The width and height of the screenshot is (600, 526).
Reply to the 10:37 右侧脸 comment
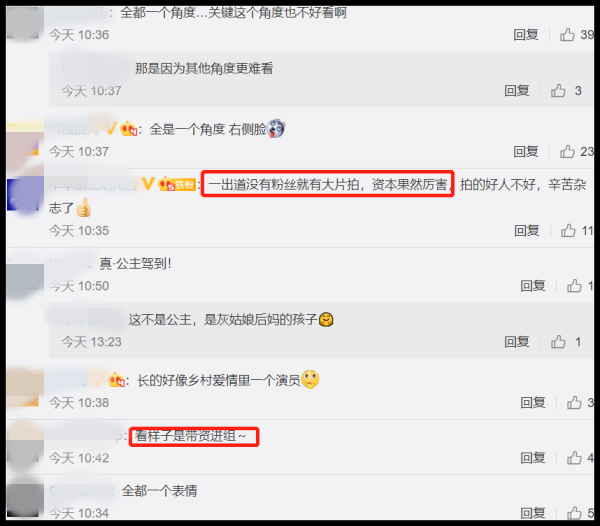pyautogui.click(x=526, y=151)
